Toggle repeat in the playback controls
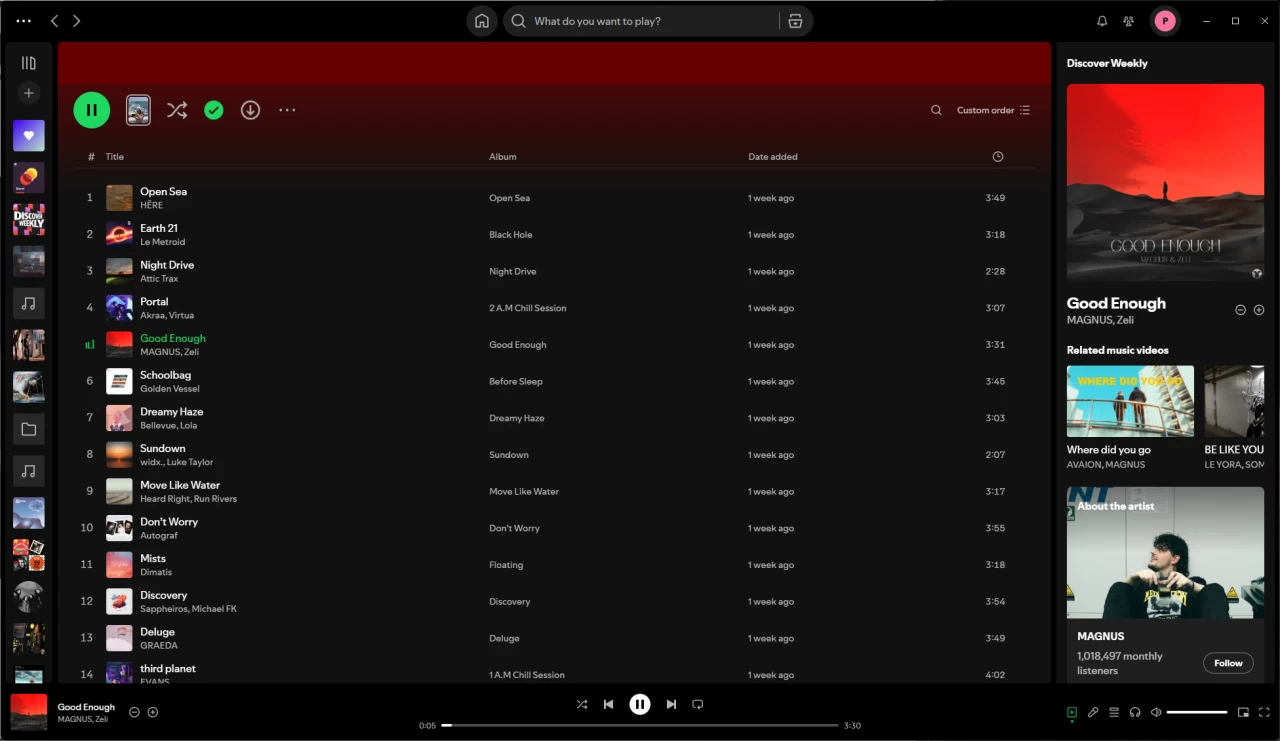This screenshot has height=741, width=1280. 698,704
